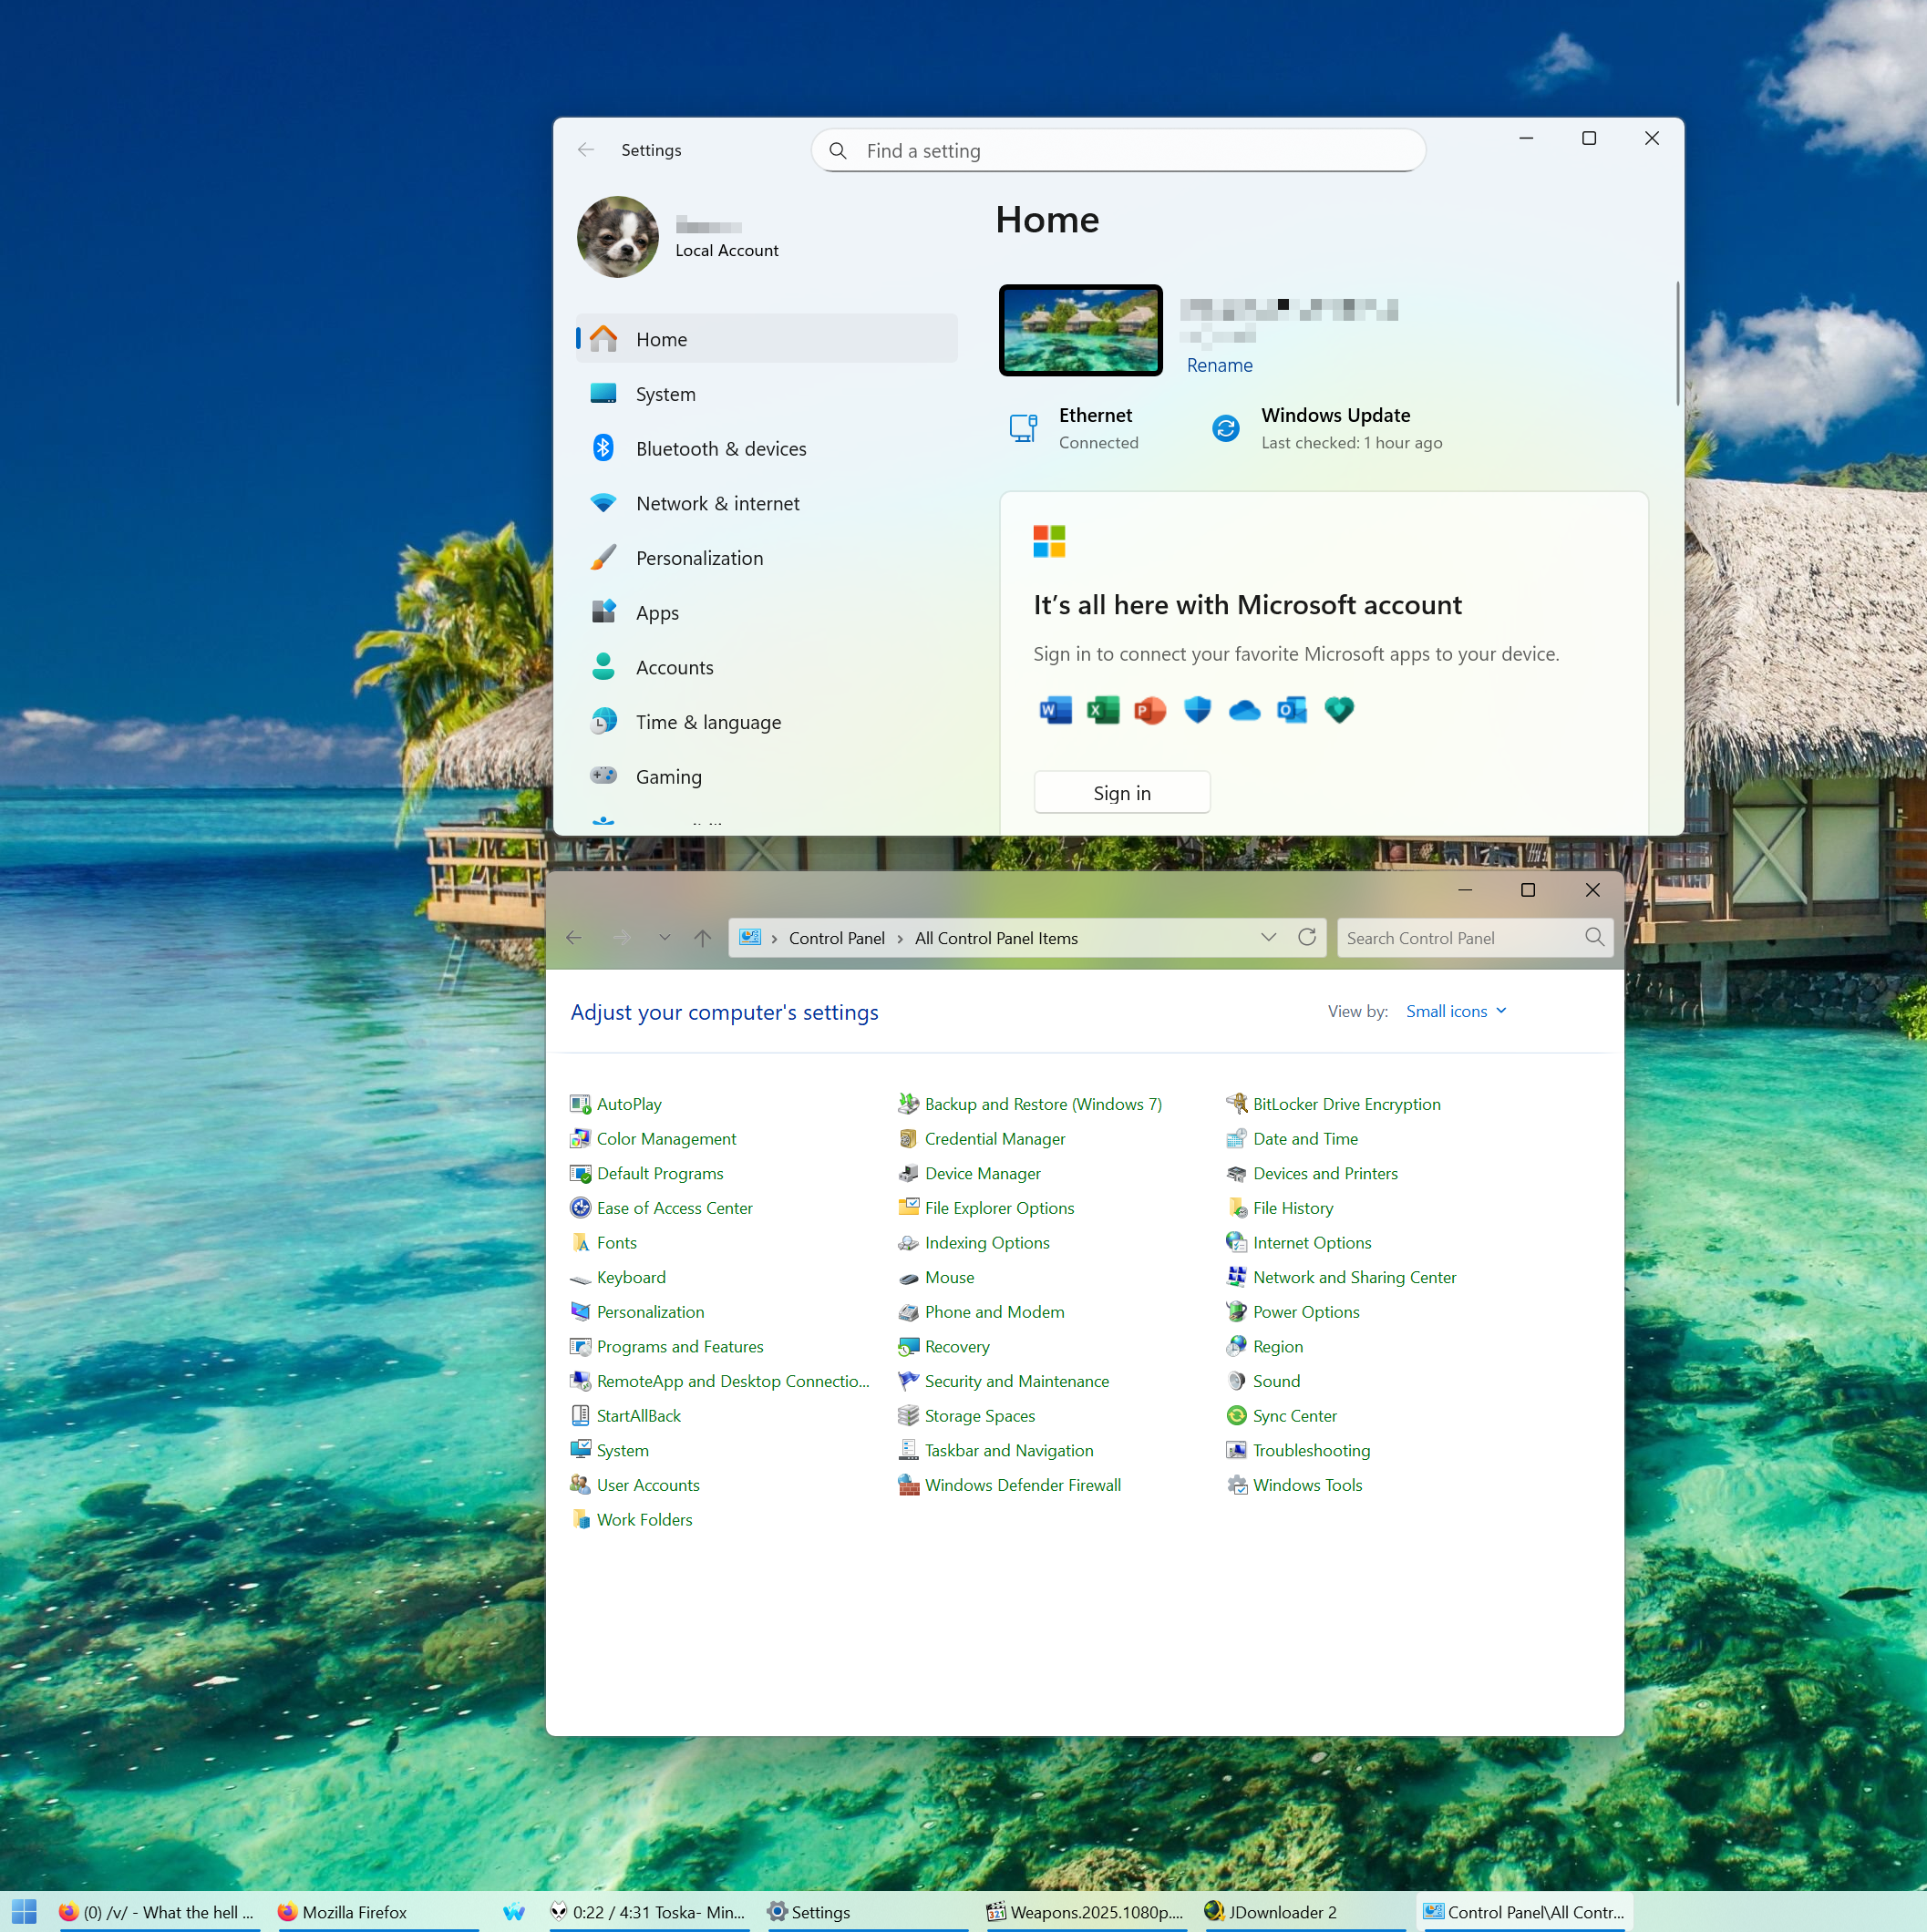
Task: Open the Sync Center icon
Action: (x=1236, y=1415)
